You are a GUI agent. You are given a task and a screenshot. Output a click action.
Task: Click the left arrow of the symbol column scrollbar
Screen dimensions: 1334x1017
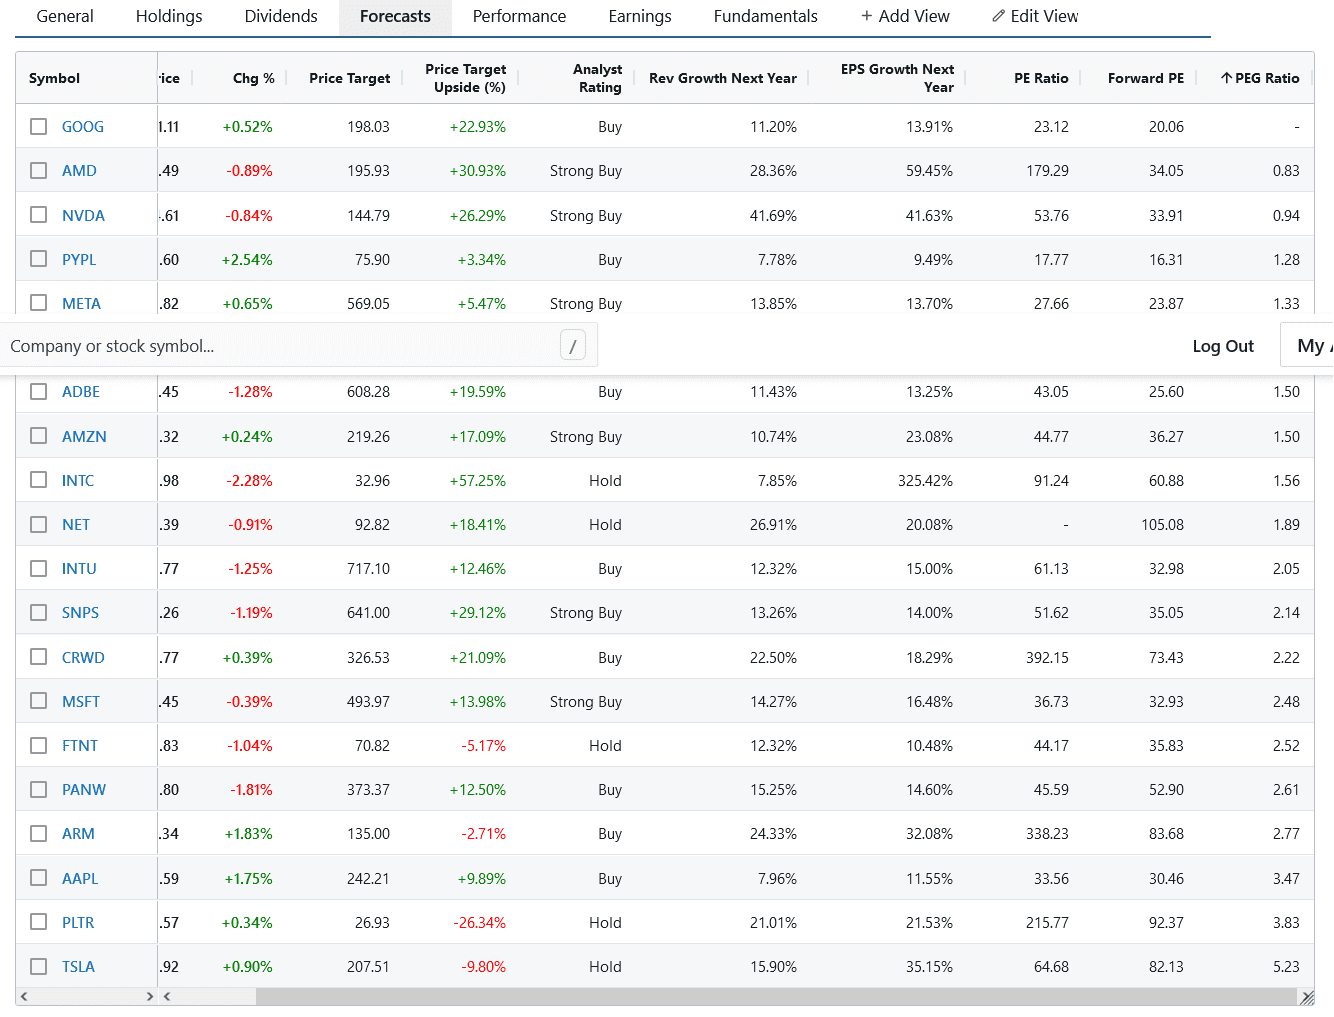(24, 997)
